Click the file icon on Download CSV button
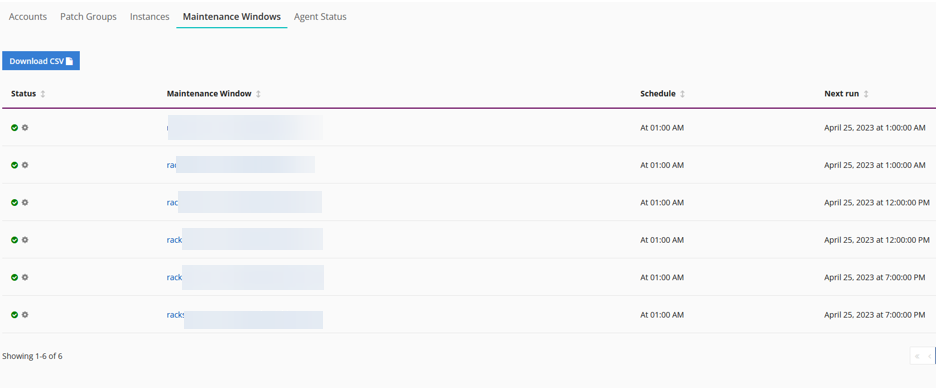The image size is (941, 388). 69,61
